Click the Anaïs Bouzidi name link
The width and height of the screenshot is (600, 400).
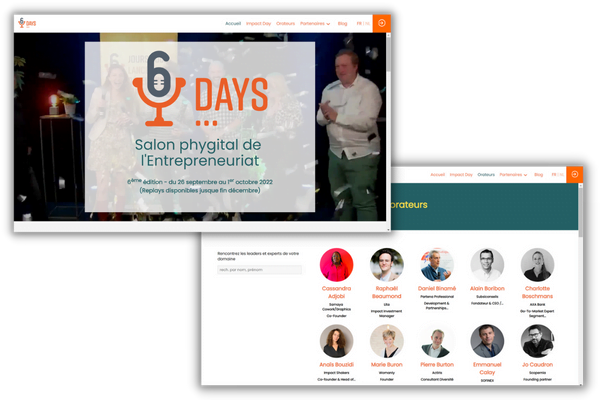pos(336,364)
